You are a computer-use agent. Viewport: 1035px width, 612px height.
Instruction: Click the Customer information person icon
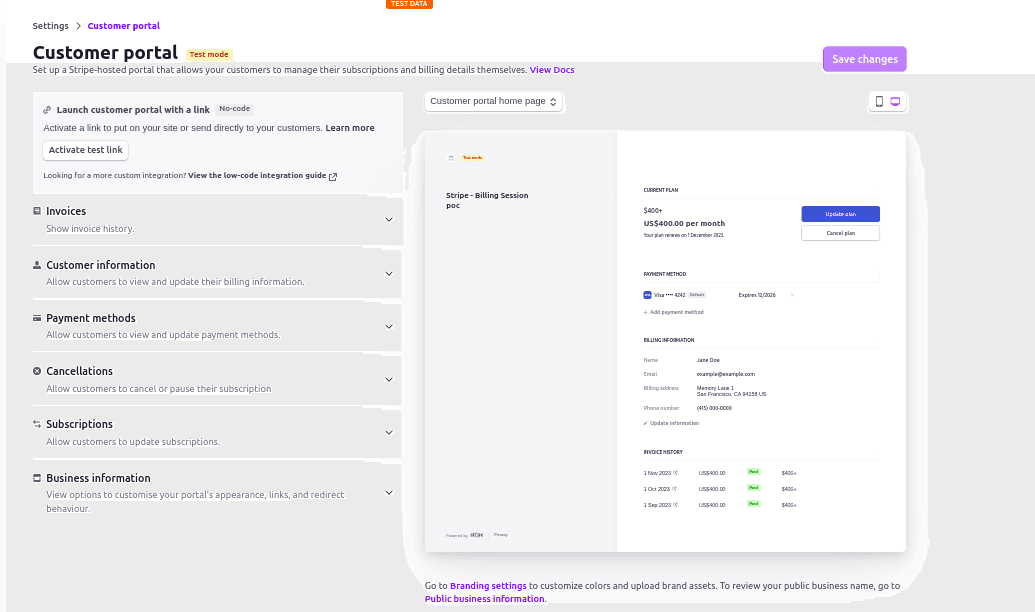click(x=37, y=265)
